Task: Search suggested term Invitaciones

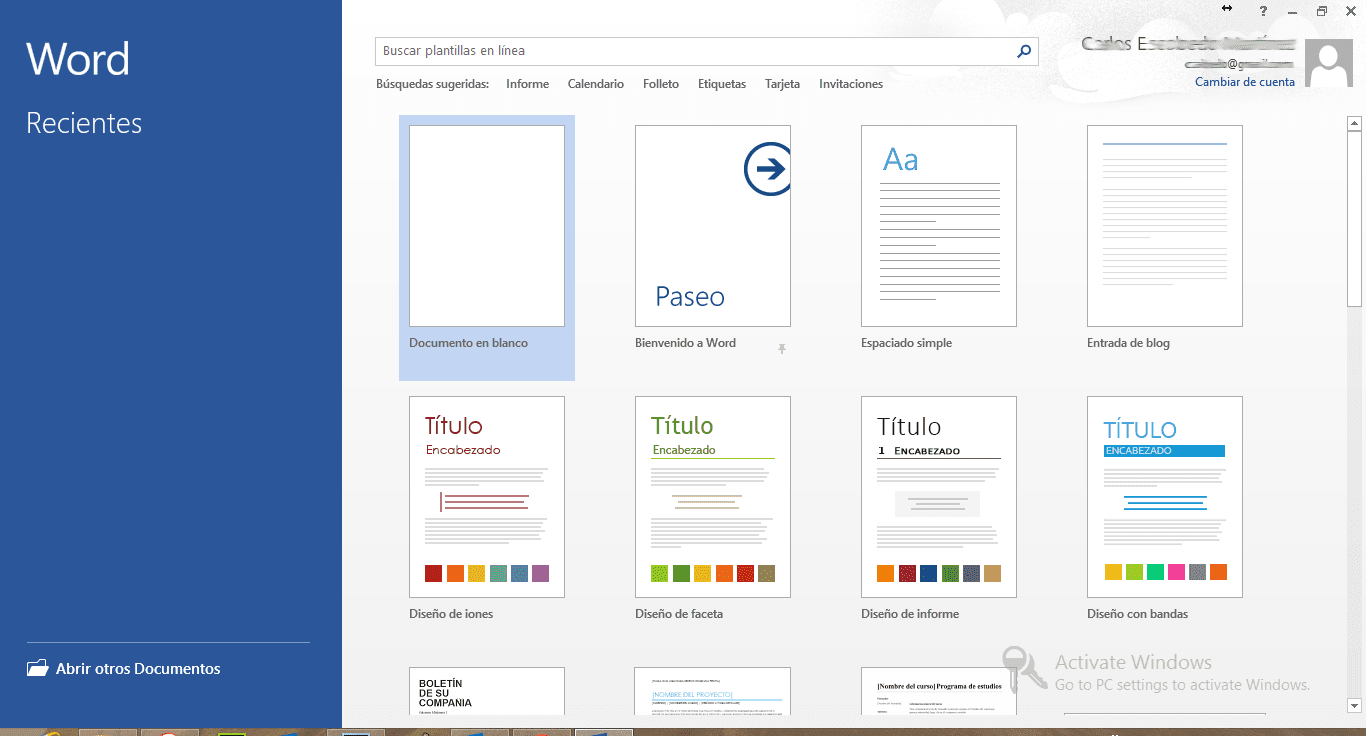Action: 851,84
